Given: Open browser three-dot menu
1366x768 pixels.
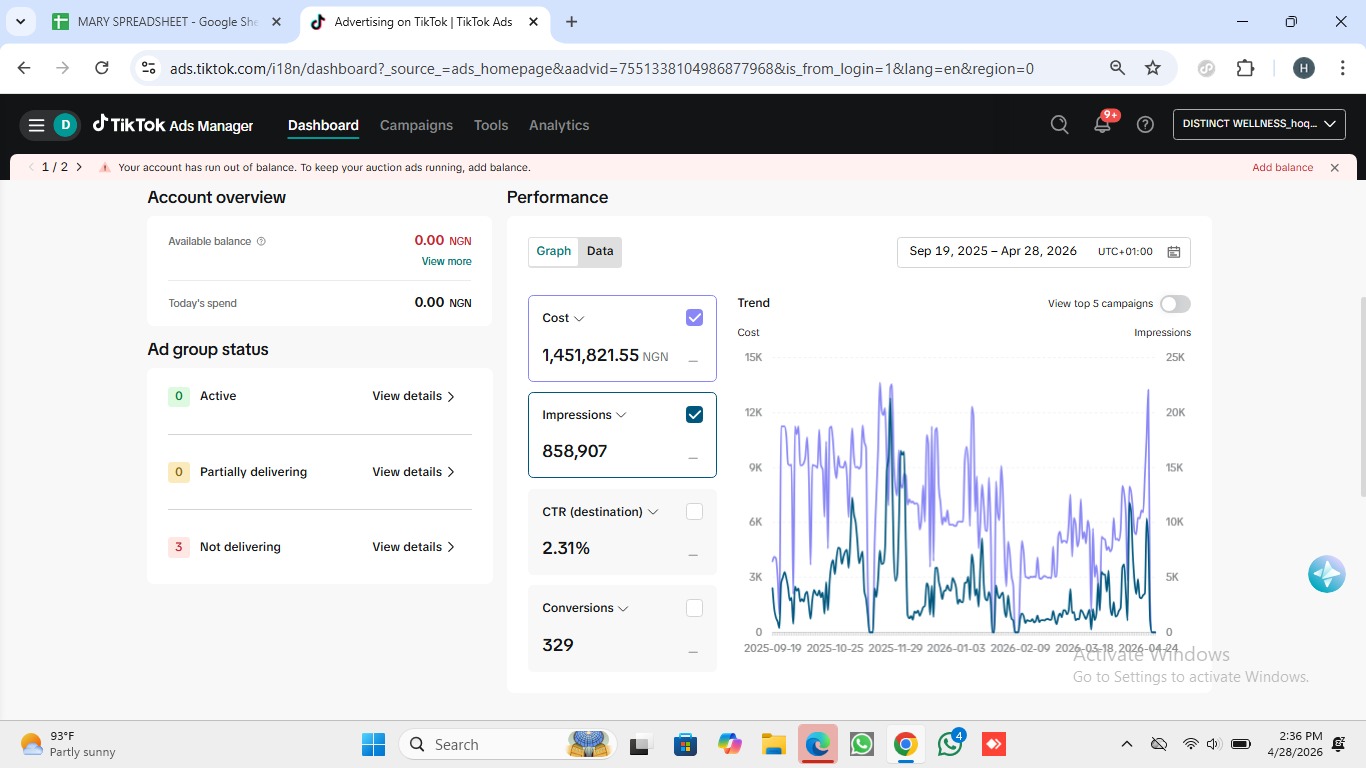Looking at the screenshot, I should (x=1342, y=68).
